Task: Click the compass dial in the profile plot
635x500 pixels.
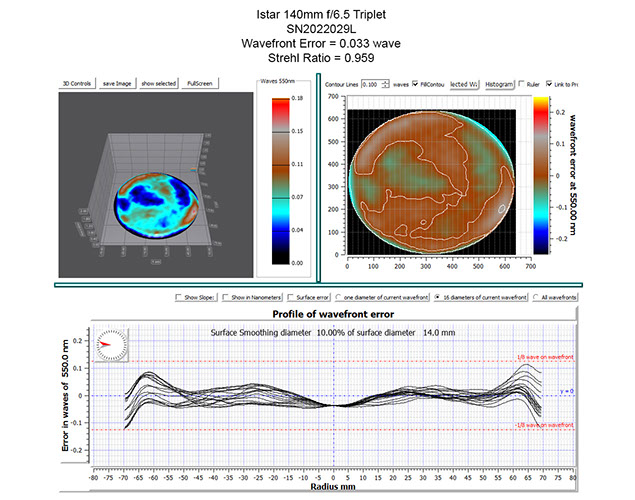Action: [x=115, y=343]
